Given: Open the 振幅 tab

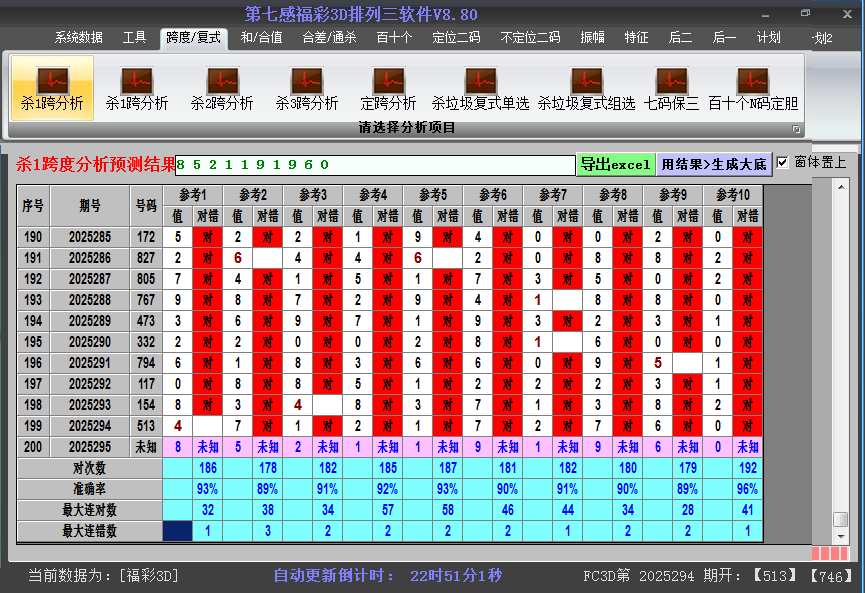Looking at the screenshot, I should tap(593, 38).
